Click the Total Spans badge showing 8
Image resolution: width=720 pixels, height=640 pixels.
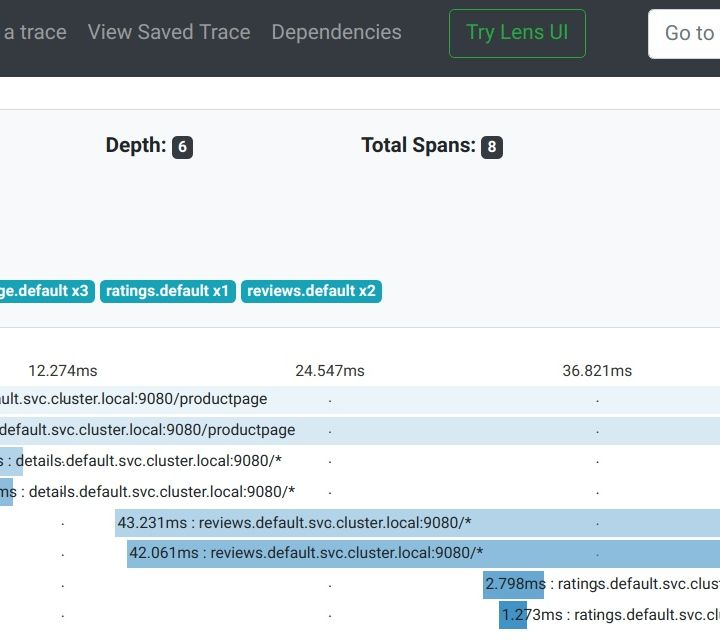point(491,147)
